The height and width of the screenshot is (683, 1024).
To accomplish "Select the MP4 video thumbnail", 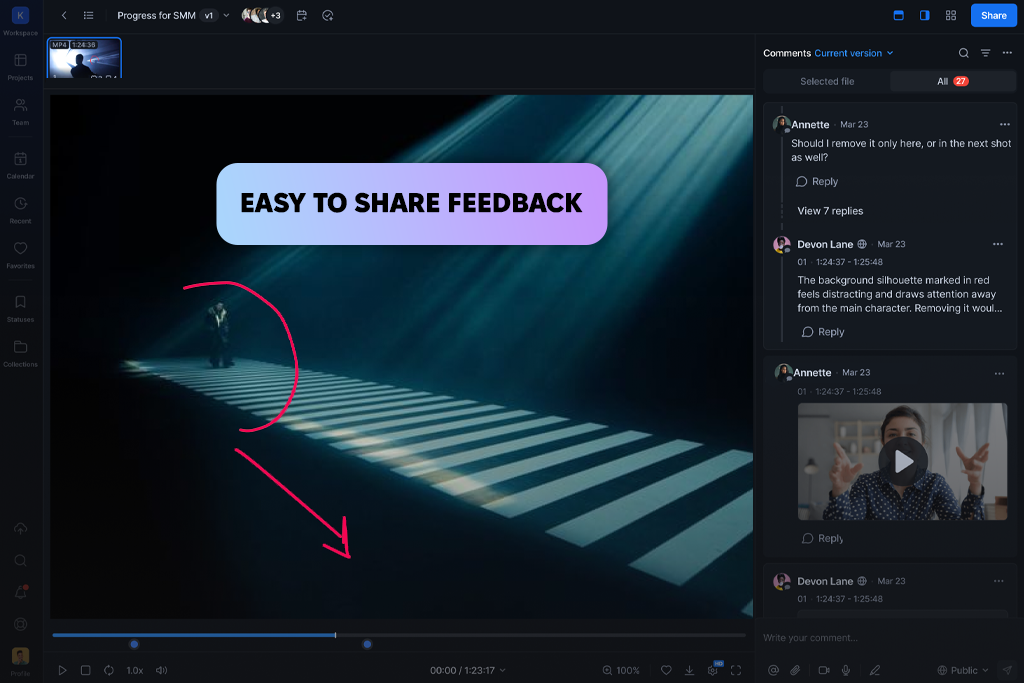I will 84,58.
